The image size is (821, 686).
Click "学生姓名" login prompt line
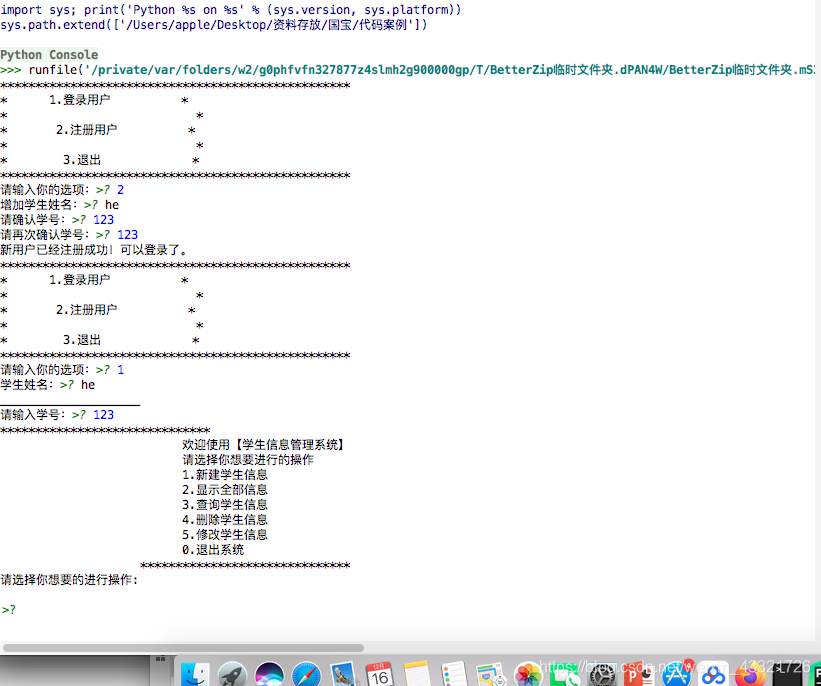pos(48,385)
